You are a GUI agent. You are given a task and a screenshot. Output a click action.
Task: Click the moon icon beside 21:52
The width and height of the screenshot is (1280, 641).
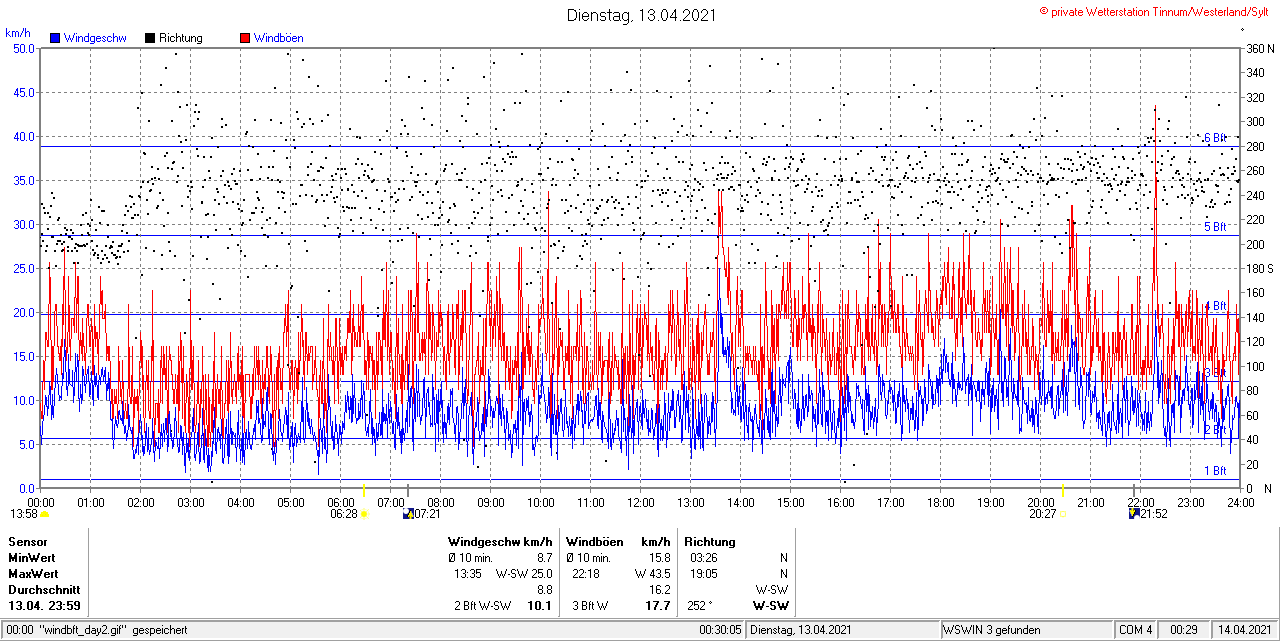(1133, 514)
